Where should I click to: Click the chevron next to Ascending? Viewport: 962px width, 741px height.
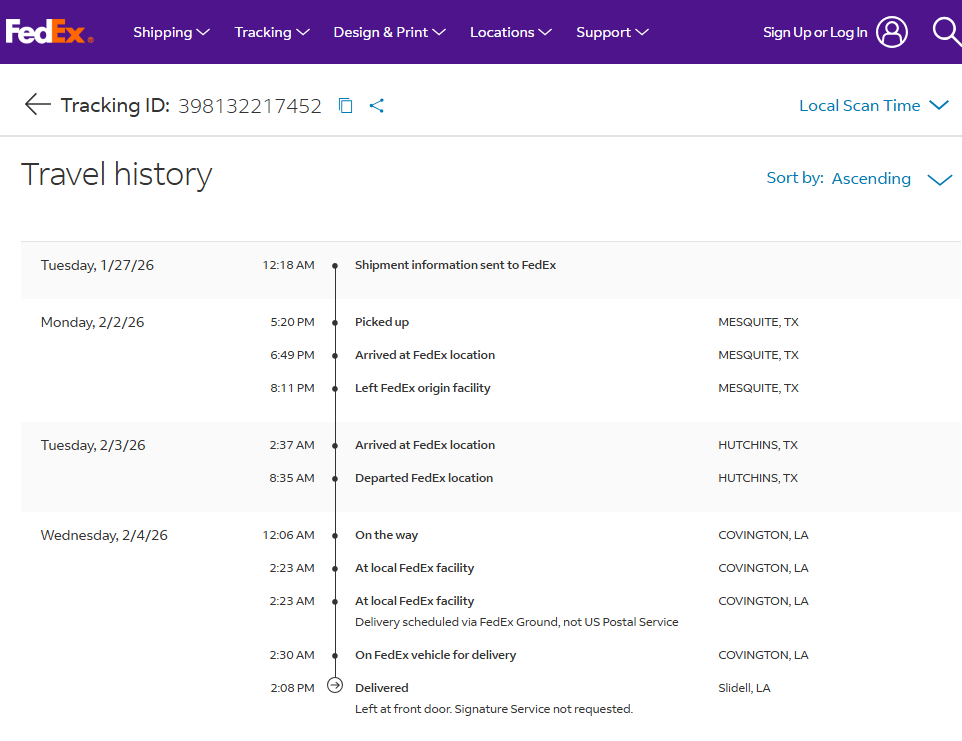tap(939, 180)
